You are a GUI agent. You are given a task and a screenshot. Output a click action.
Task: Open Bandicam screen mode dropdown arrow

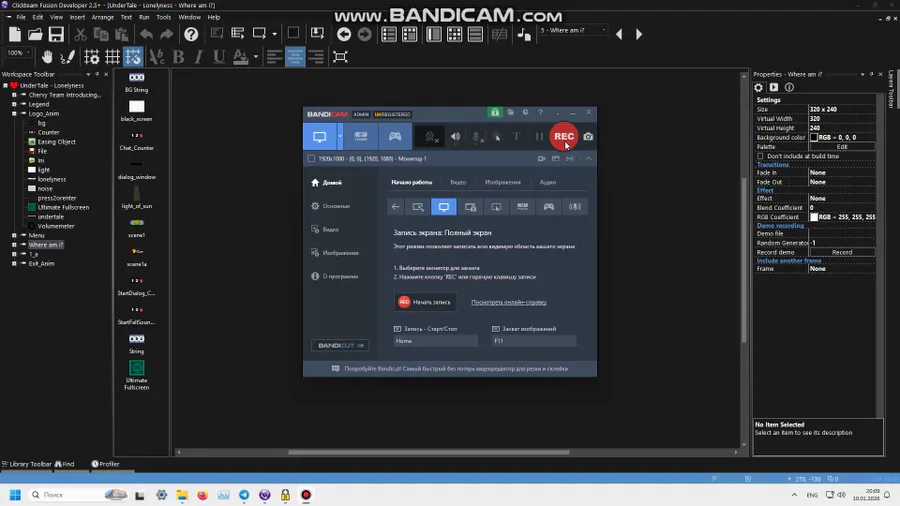(x=340, y=137)
